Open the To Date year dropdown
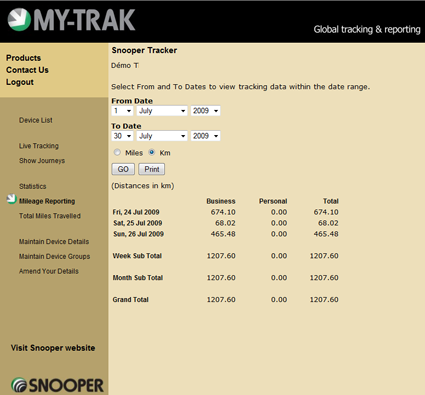 (x=205, y=136)
